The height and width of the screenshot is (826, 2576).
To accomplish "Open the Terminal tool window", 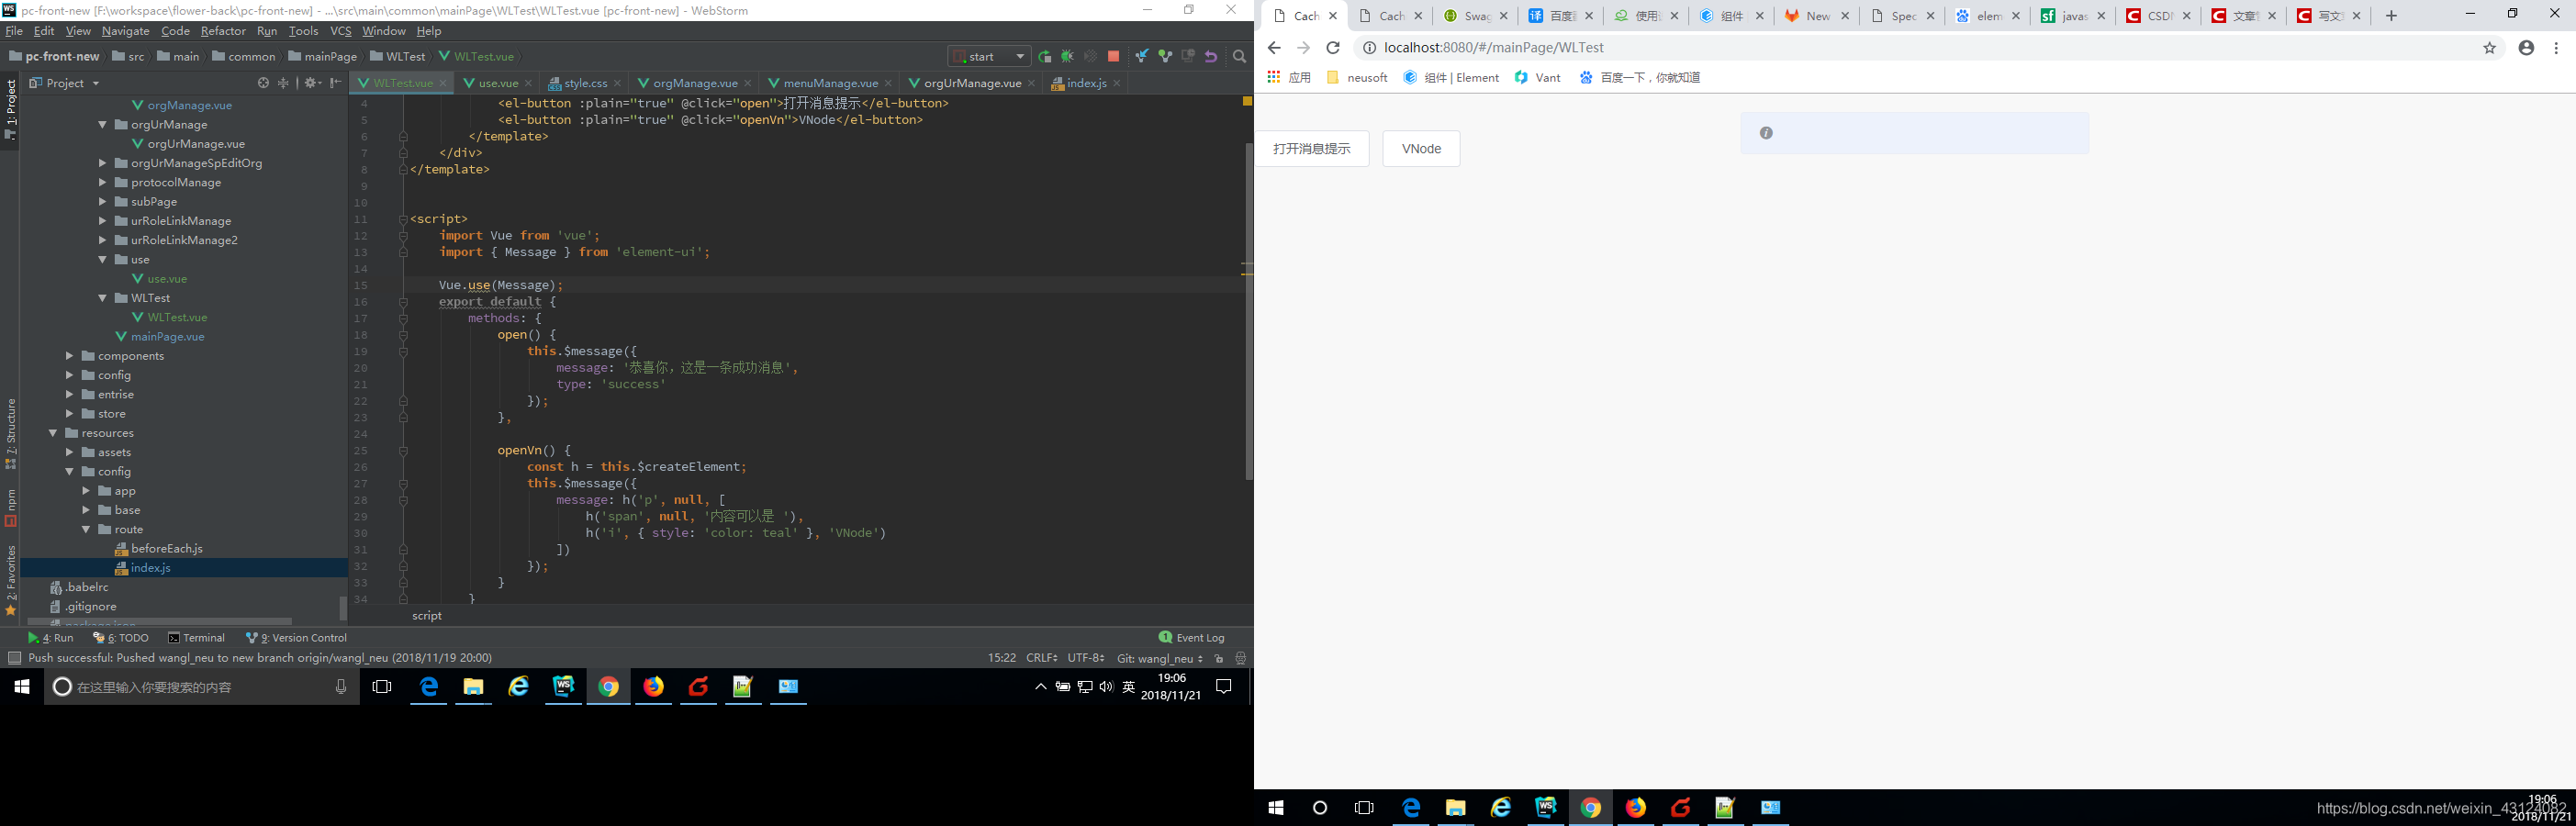I will tap(197, 638).
